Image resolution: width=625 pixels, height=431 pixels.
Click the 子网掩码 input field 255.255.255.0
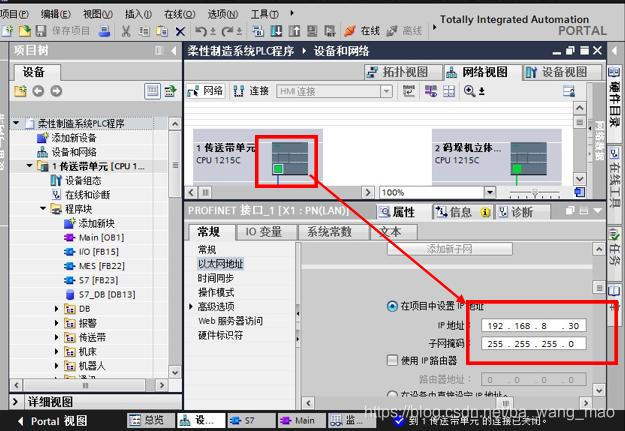(x=534, y=344)
